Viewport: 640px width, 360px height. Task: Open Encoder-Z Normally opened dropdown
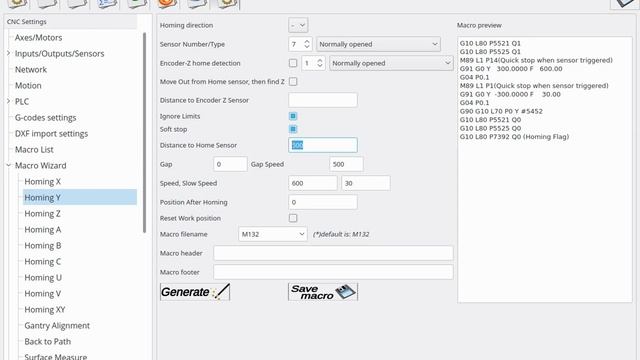pyautogui.click(x=391, y=63)
